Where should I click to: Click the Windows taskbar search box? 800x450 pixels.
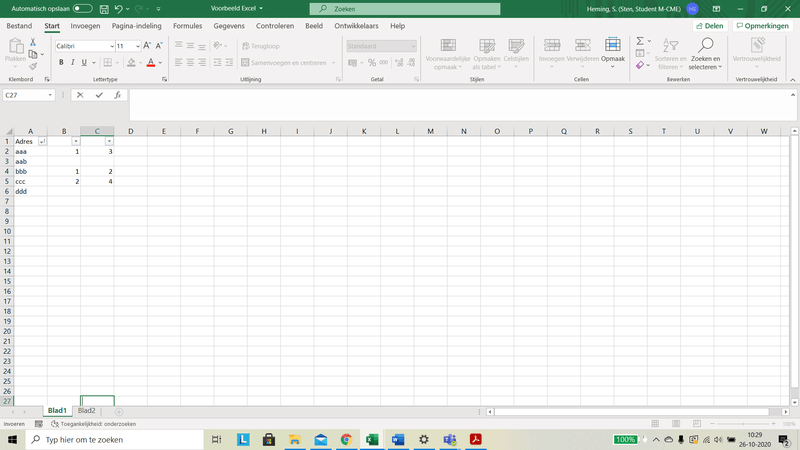click(x=114, y=439)
